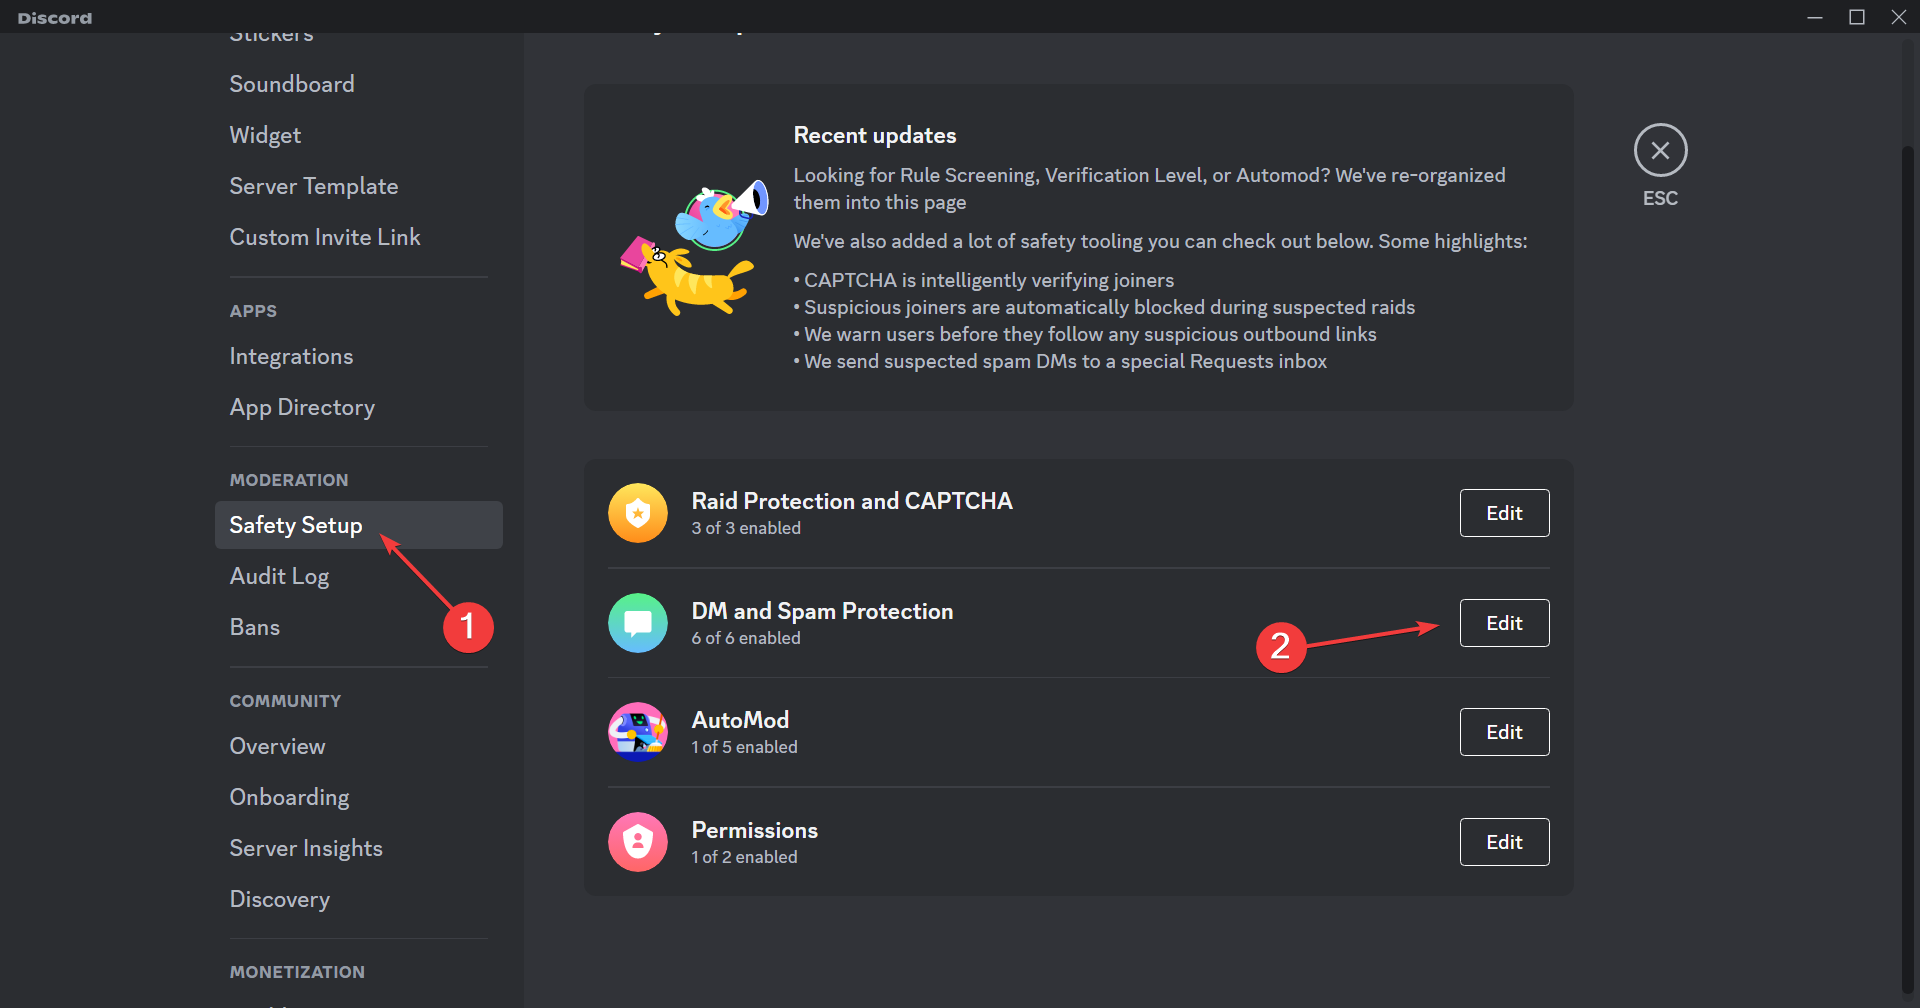Open the Bans list
1920x1008 pixels.
358,627
